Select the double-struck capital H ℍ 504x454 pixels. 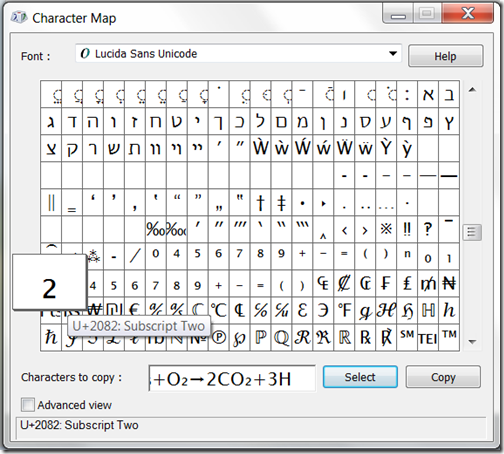(x=428, y=310)
